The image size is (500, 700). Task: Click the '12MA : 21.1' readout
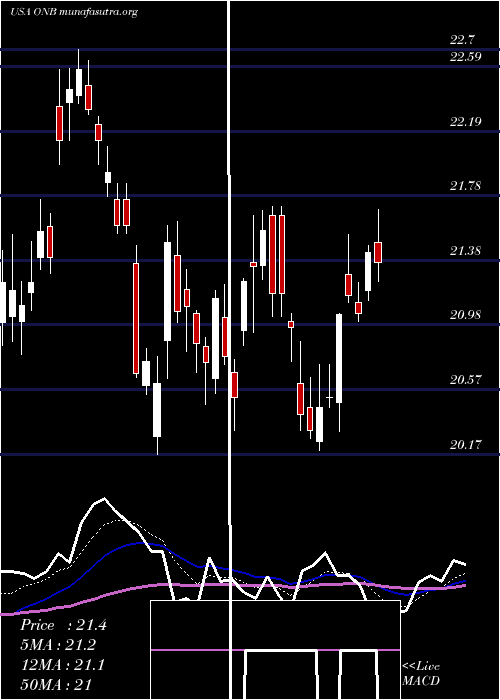tap(63, 665)
